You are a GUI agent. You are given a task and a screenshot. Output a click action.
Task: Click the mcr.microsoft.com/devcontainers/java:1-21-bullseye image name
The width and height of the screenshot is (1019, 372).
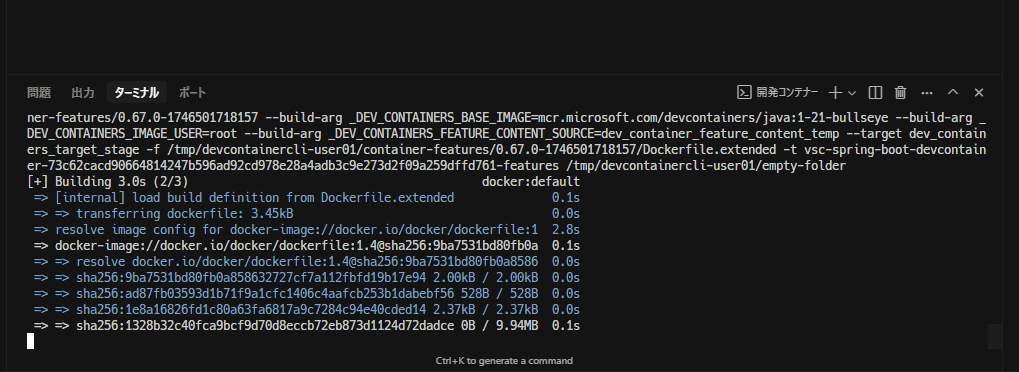click(713, 118)
